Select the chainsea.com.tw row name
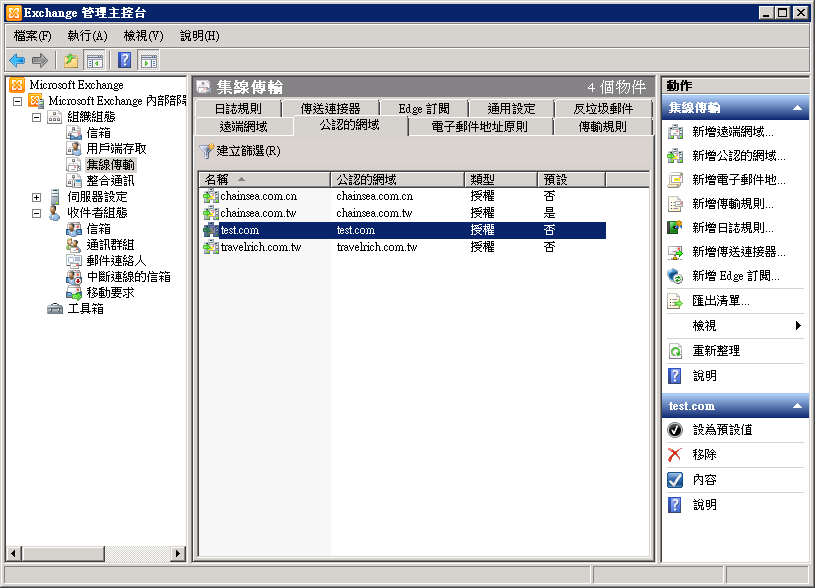 pos(258,213)
